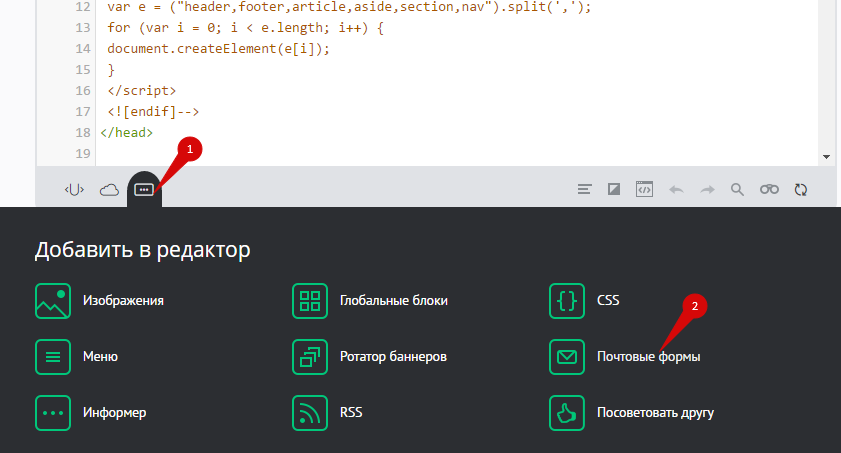The width and height of the screenshot is (841, 453).
Task: Click the refresh arrows icon
Action: (x=800, y=189)
